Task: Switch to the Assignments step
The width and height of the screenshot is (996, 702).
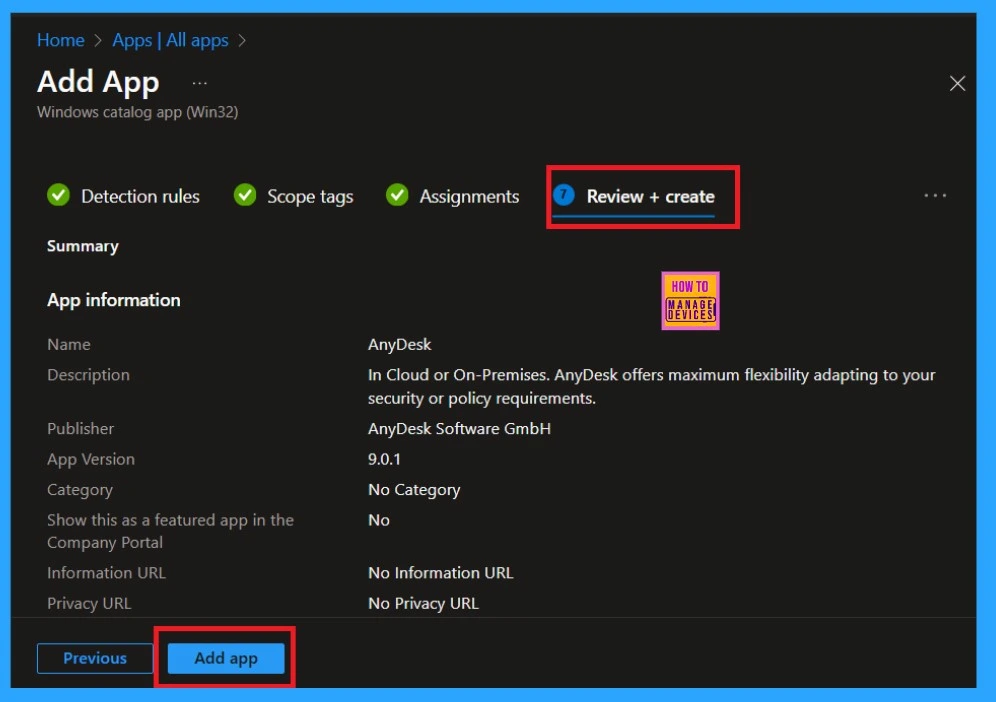Action: point(469,196)
